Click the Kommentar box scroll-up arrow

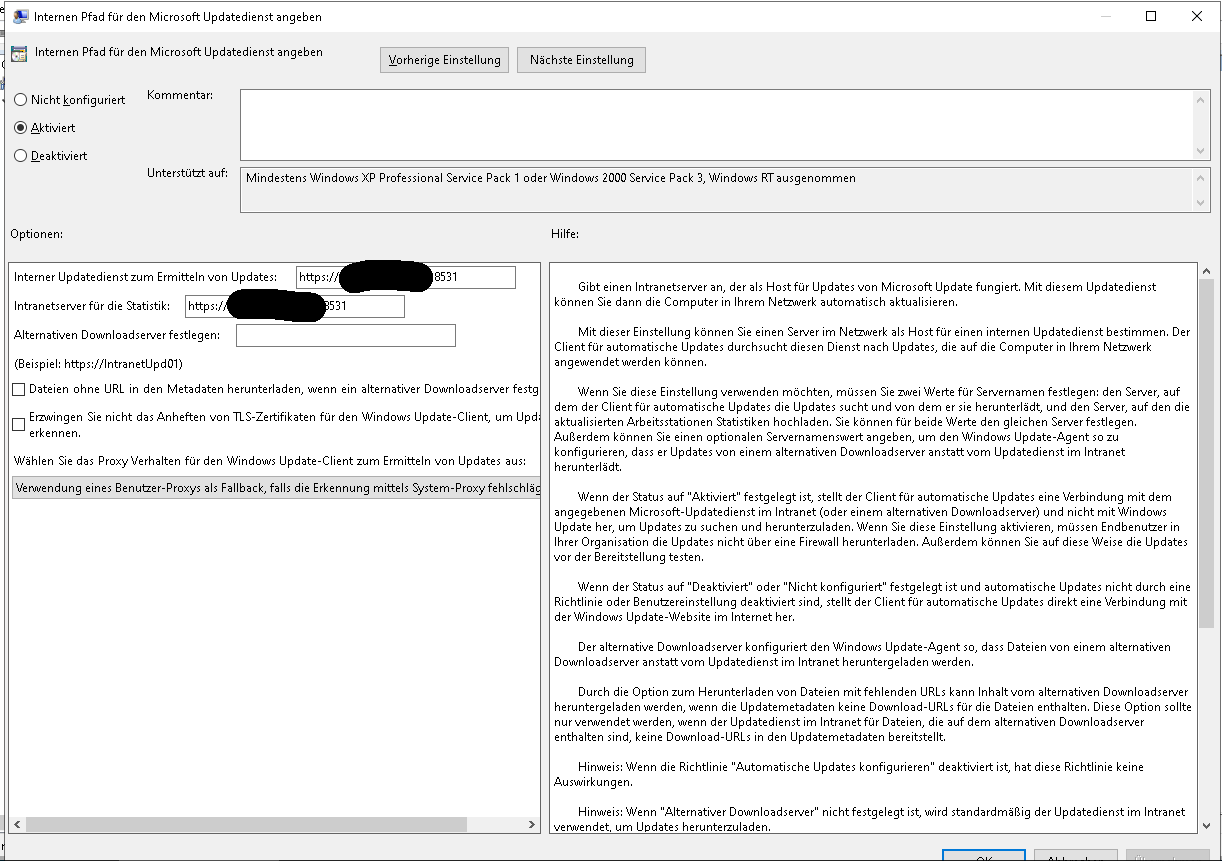pos(1202,98)
